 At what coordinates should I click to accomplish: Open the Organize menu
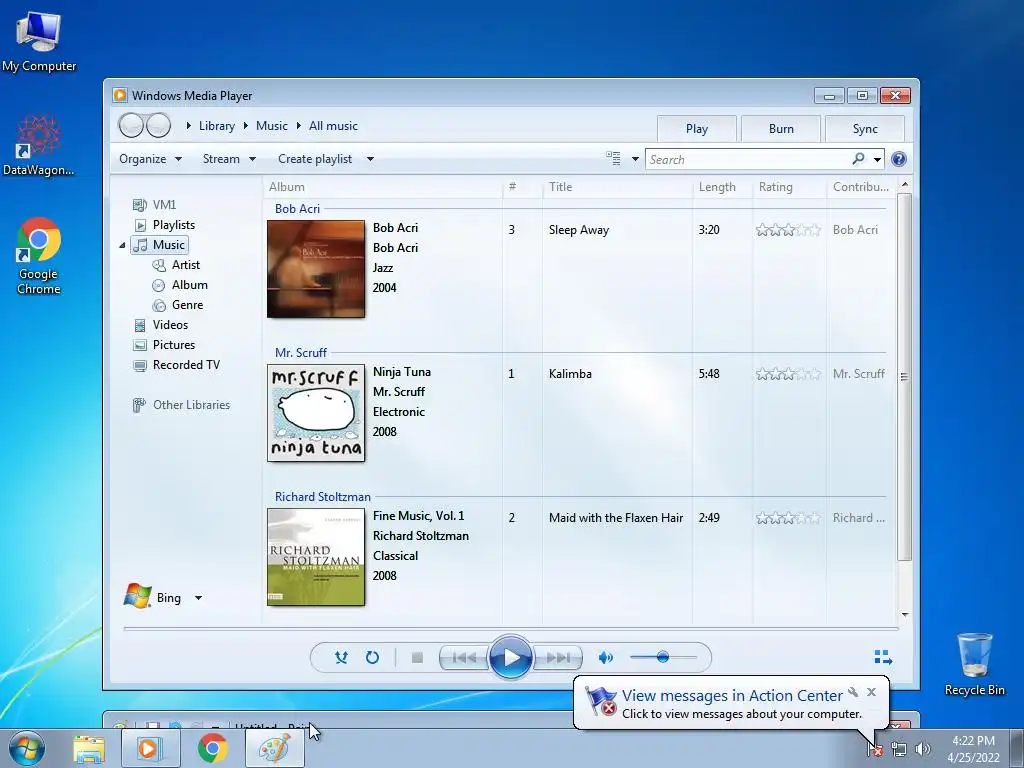click(x=150, y=159)
